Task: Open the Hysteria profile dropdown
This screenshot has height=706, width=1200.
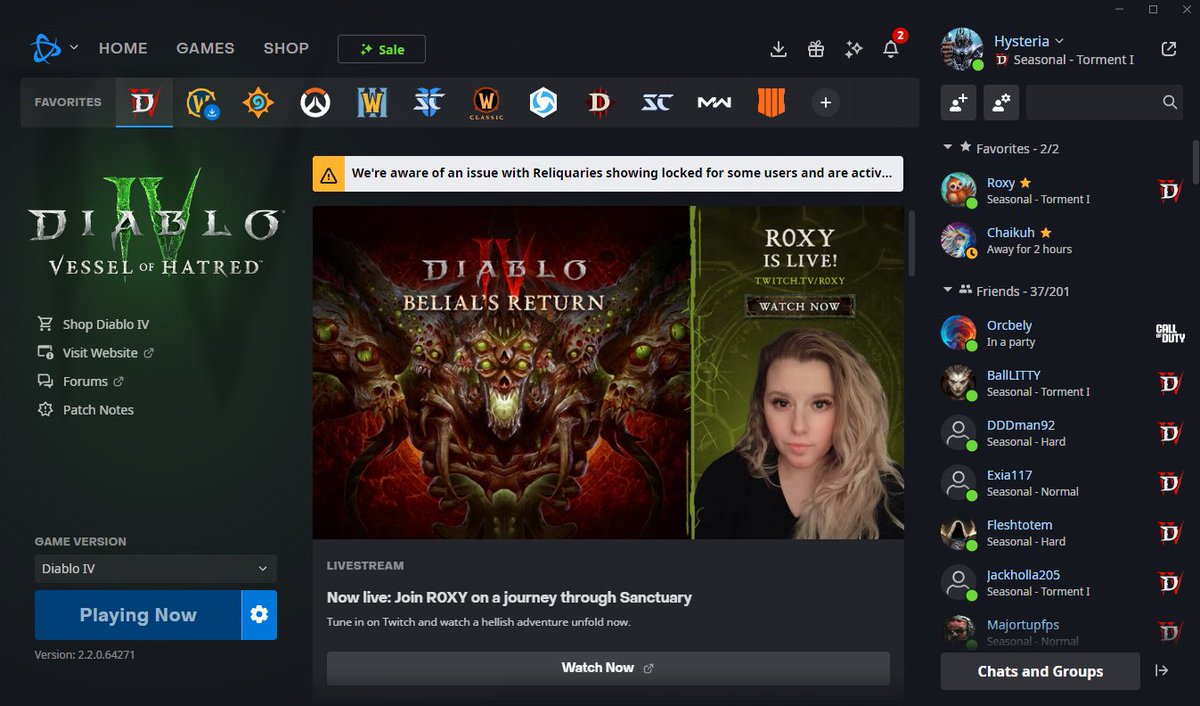Action: [x=1060, y=41]
